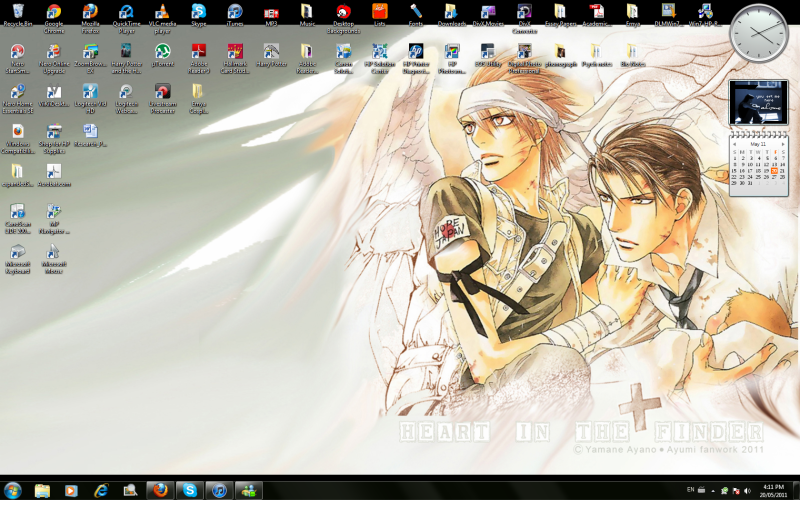Select the MP3 desktop icon
This screenshot has height=519, width=800.
tap(271, 15)
